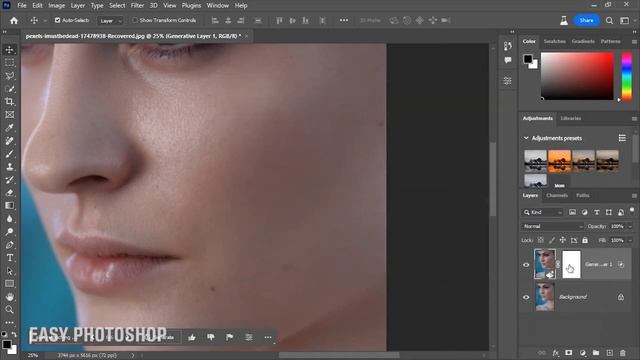Select the Pen tool
Viewport: 640px width, 360px height.
[9, 245]
